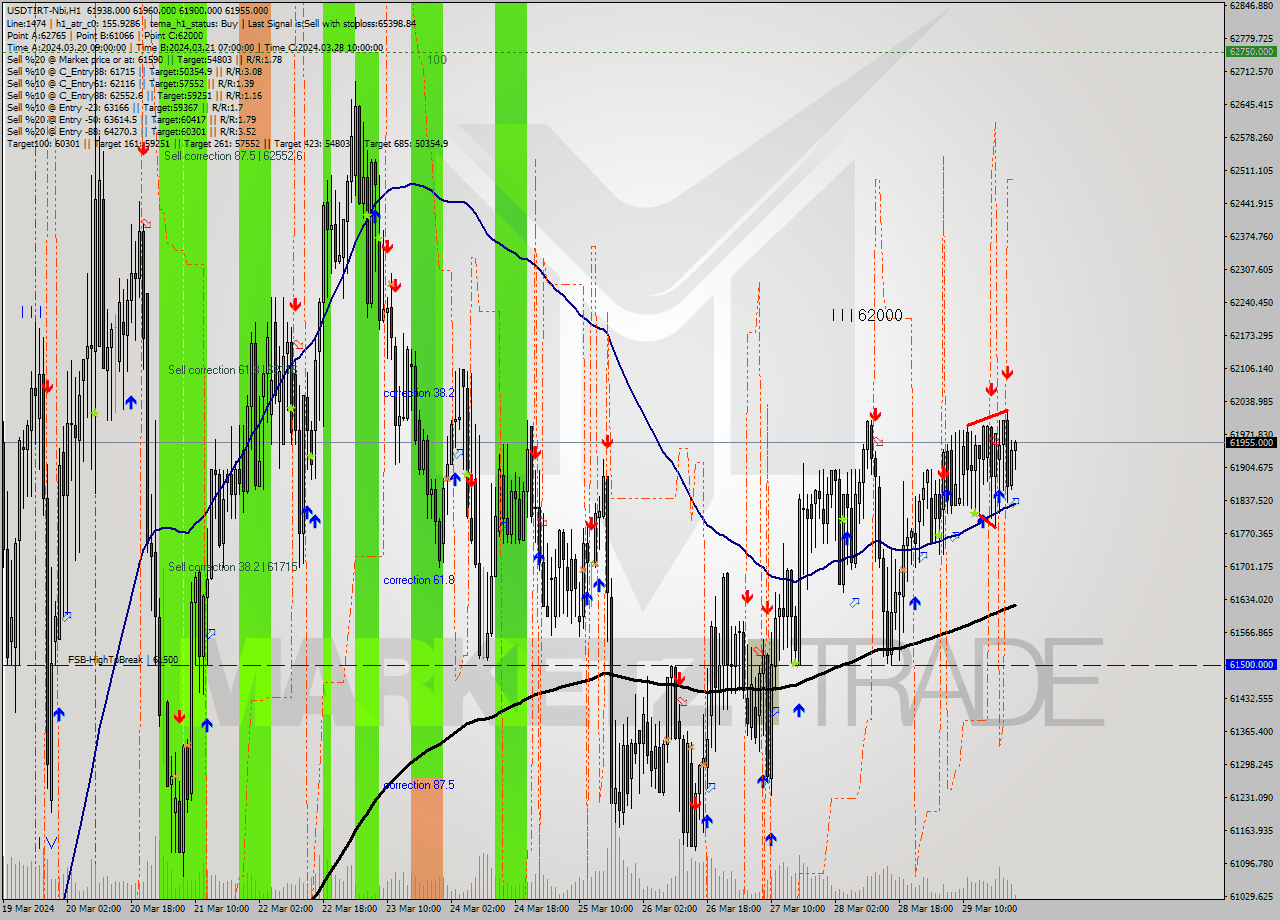This screenshot has height=920, width=1280.
Task: Click the 'FSB-HighToBreak | 61500' label
Action: click(123, 660)
